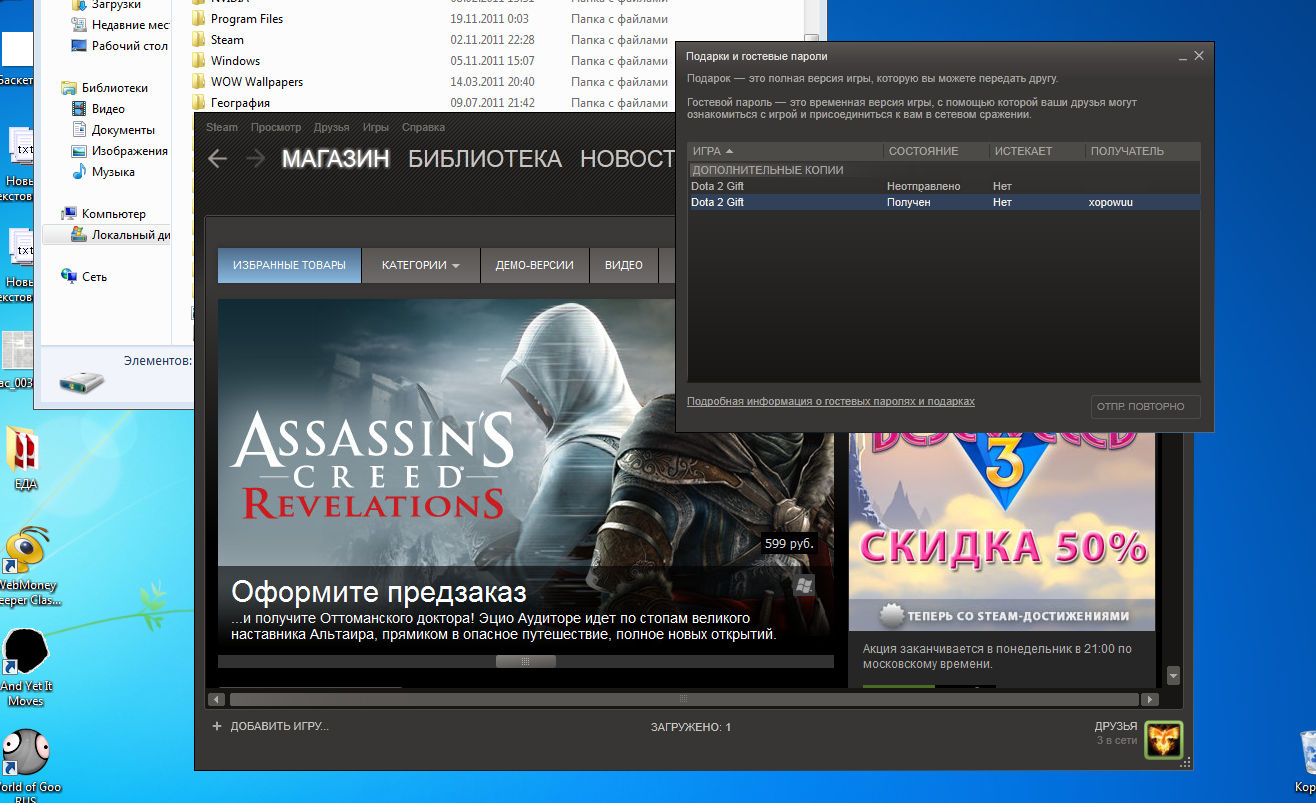Open friends list via avatar icon

[x=1164, y=739]
